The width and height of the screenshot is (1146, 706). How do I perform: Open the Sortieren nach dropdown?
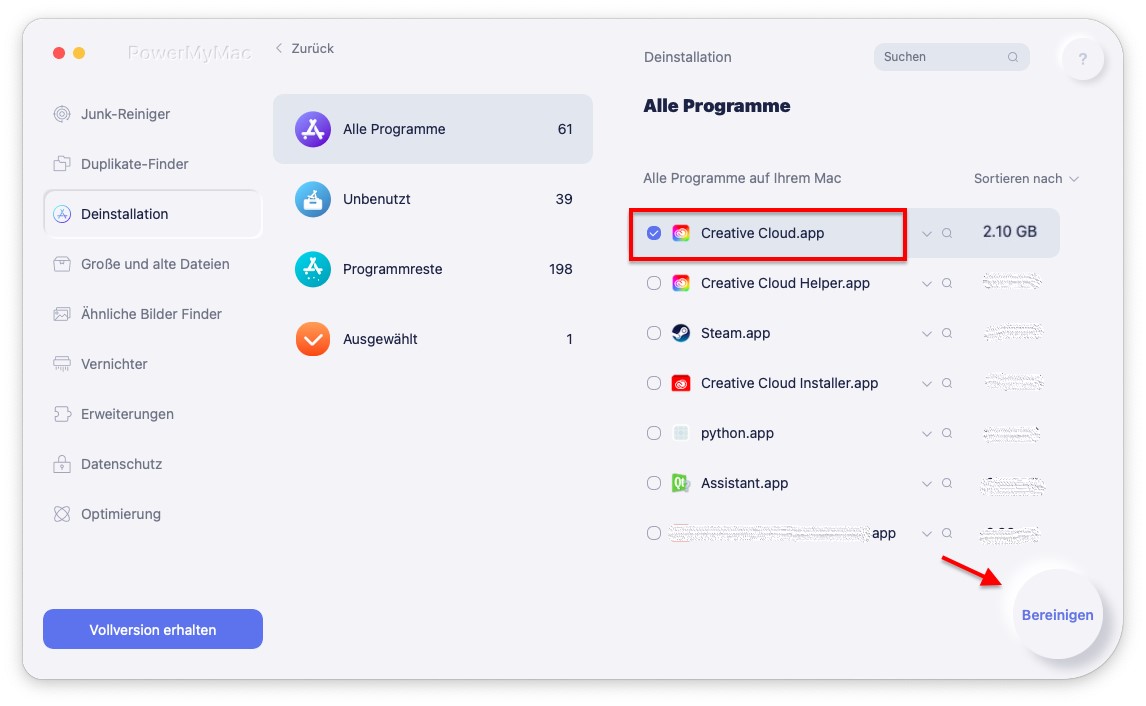(1026, 178)
